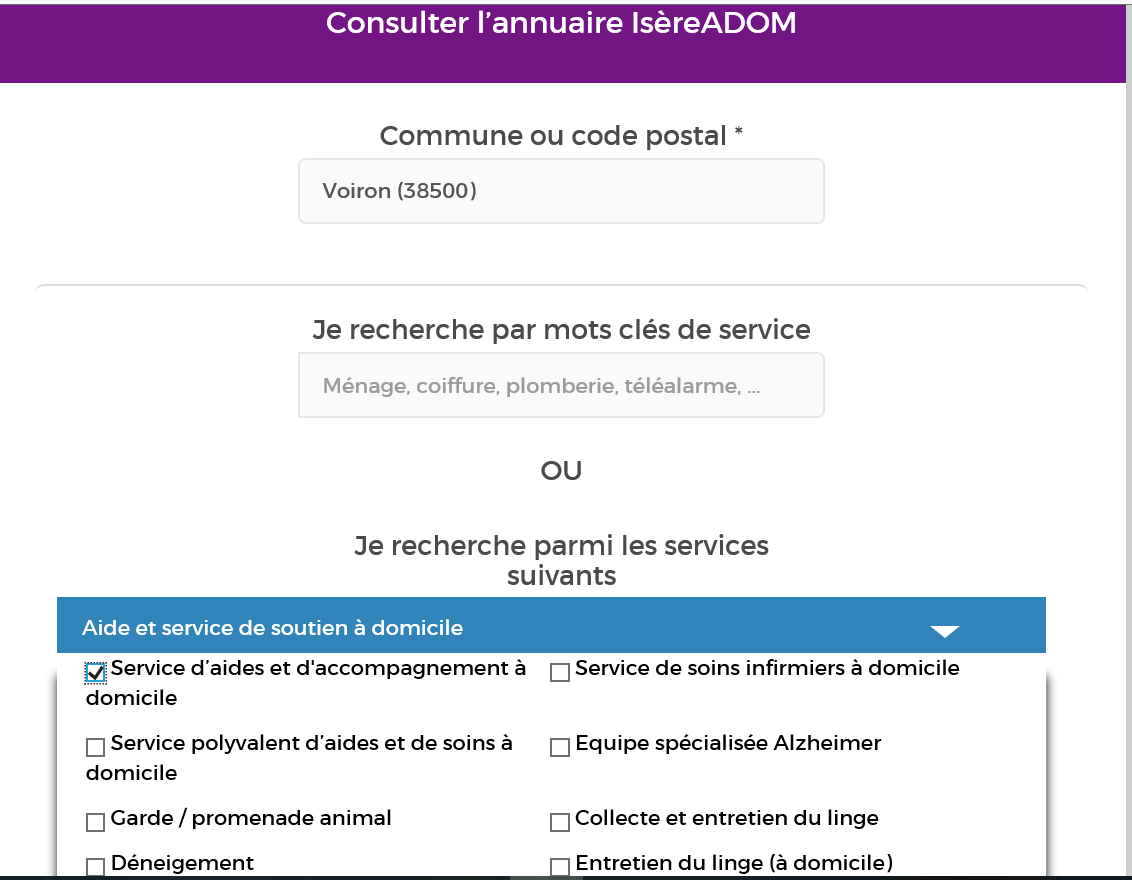Focus the keyword field with Ménage, coiffure placeholder
The image size is (1132, 880).
561,385
